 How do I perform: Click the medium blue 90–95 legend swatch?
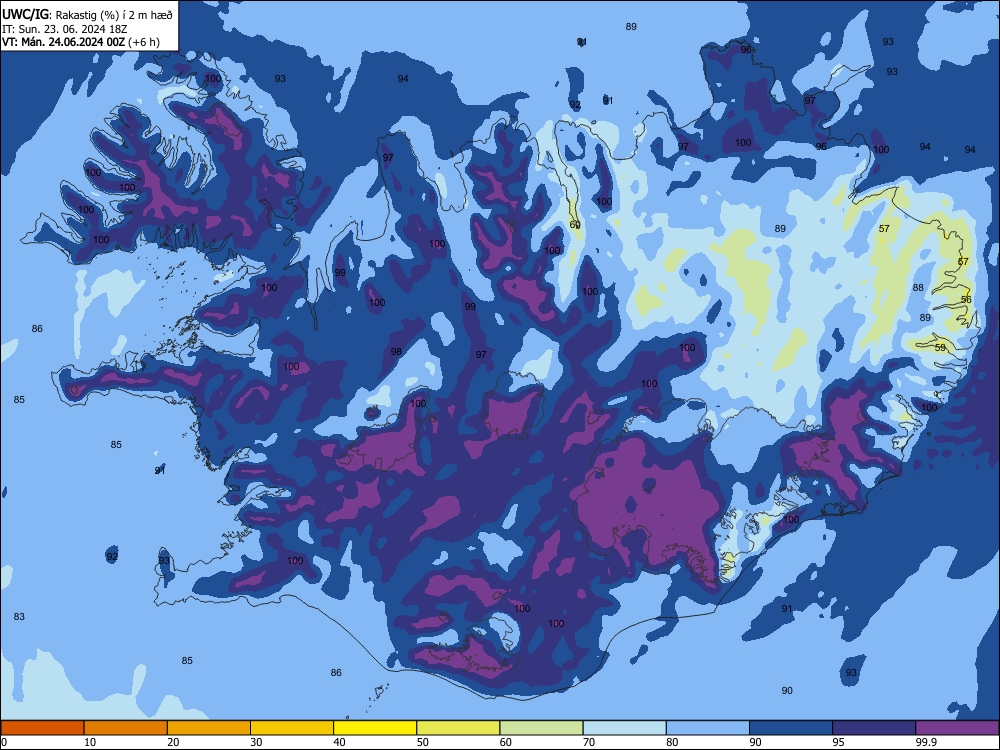(791, 728)
